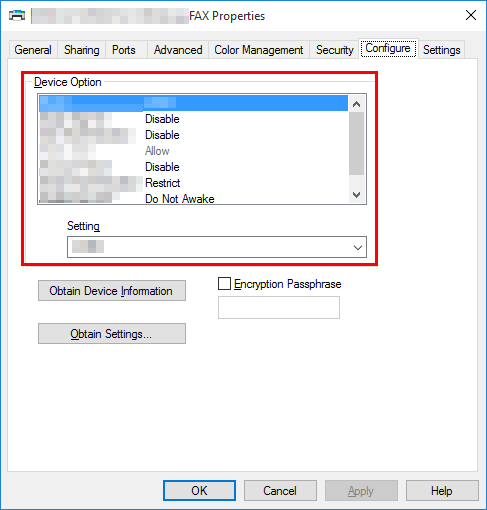Select the Do Not Awake list row

pos(193,198)
